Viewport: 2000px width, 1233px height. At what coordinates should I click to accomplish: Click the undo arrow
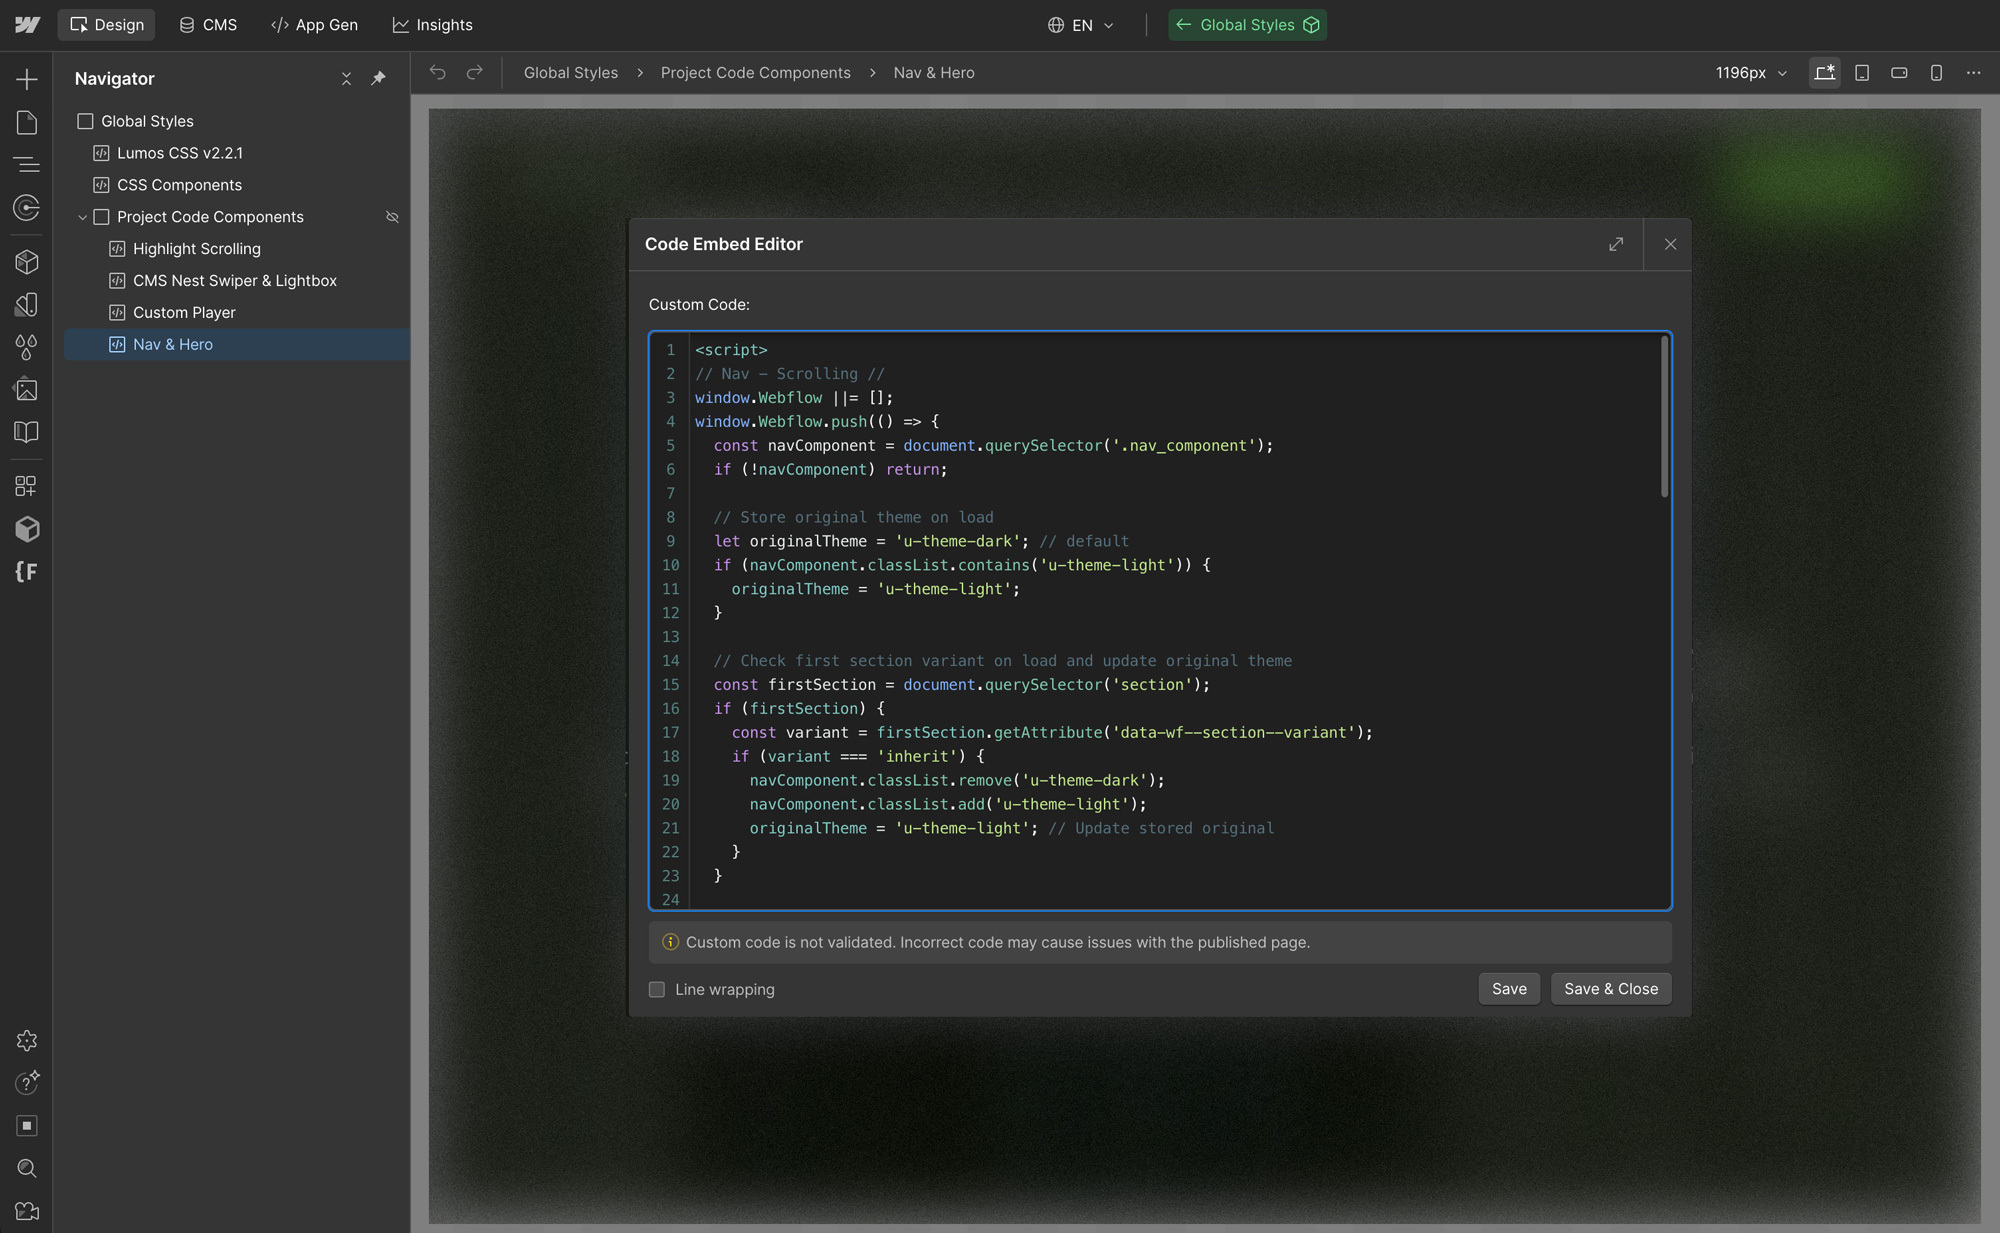pos(438,72)
